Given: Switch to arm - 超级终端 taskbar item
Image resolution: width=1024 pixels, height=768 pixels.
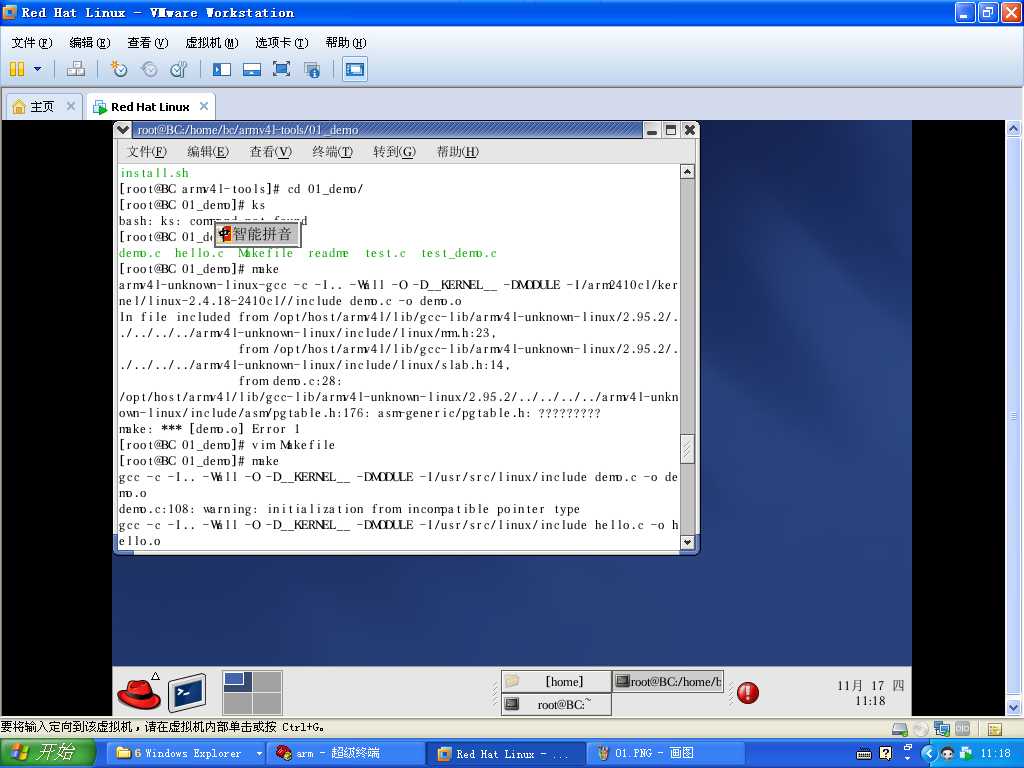Looking at the screenshot, I should (346, 754).
